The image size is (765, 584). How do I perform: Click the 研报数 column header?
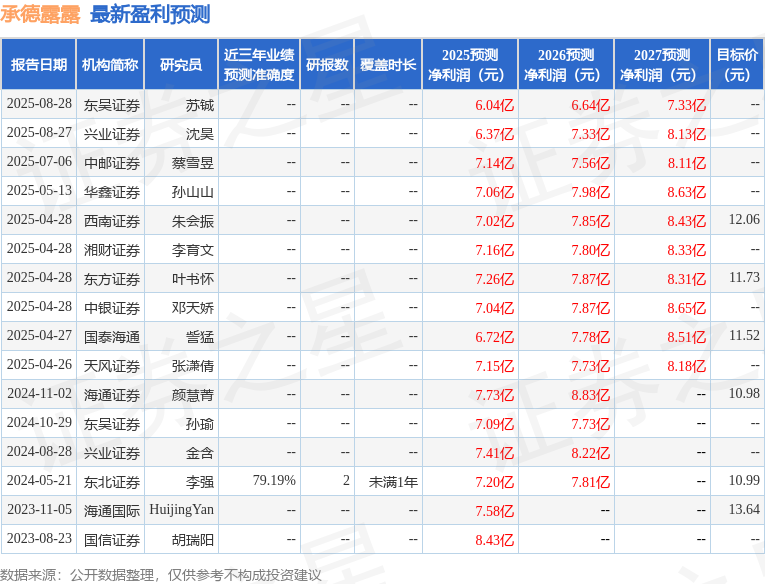pyautogui.click(x=327, y=64)
